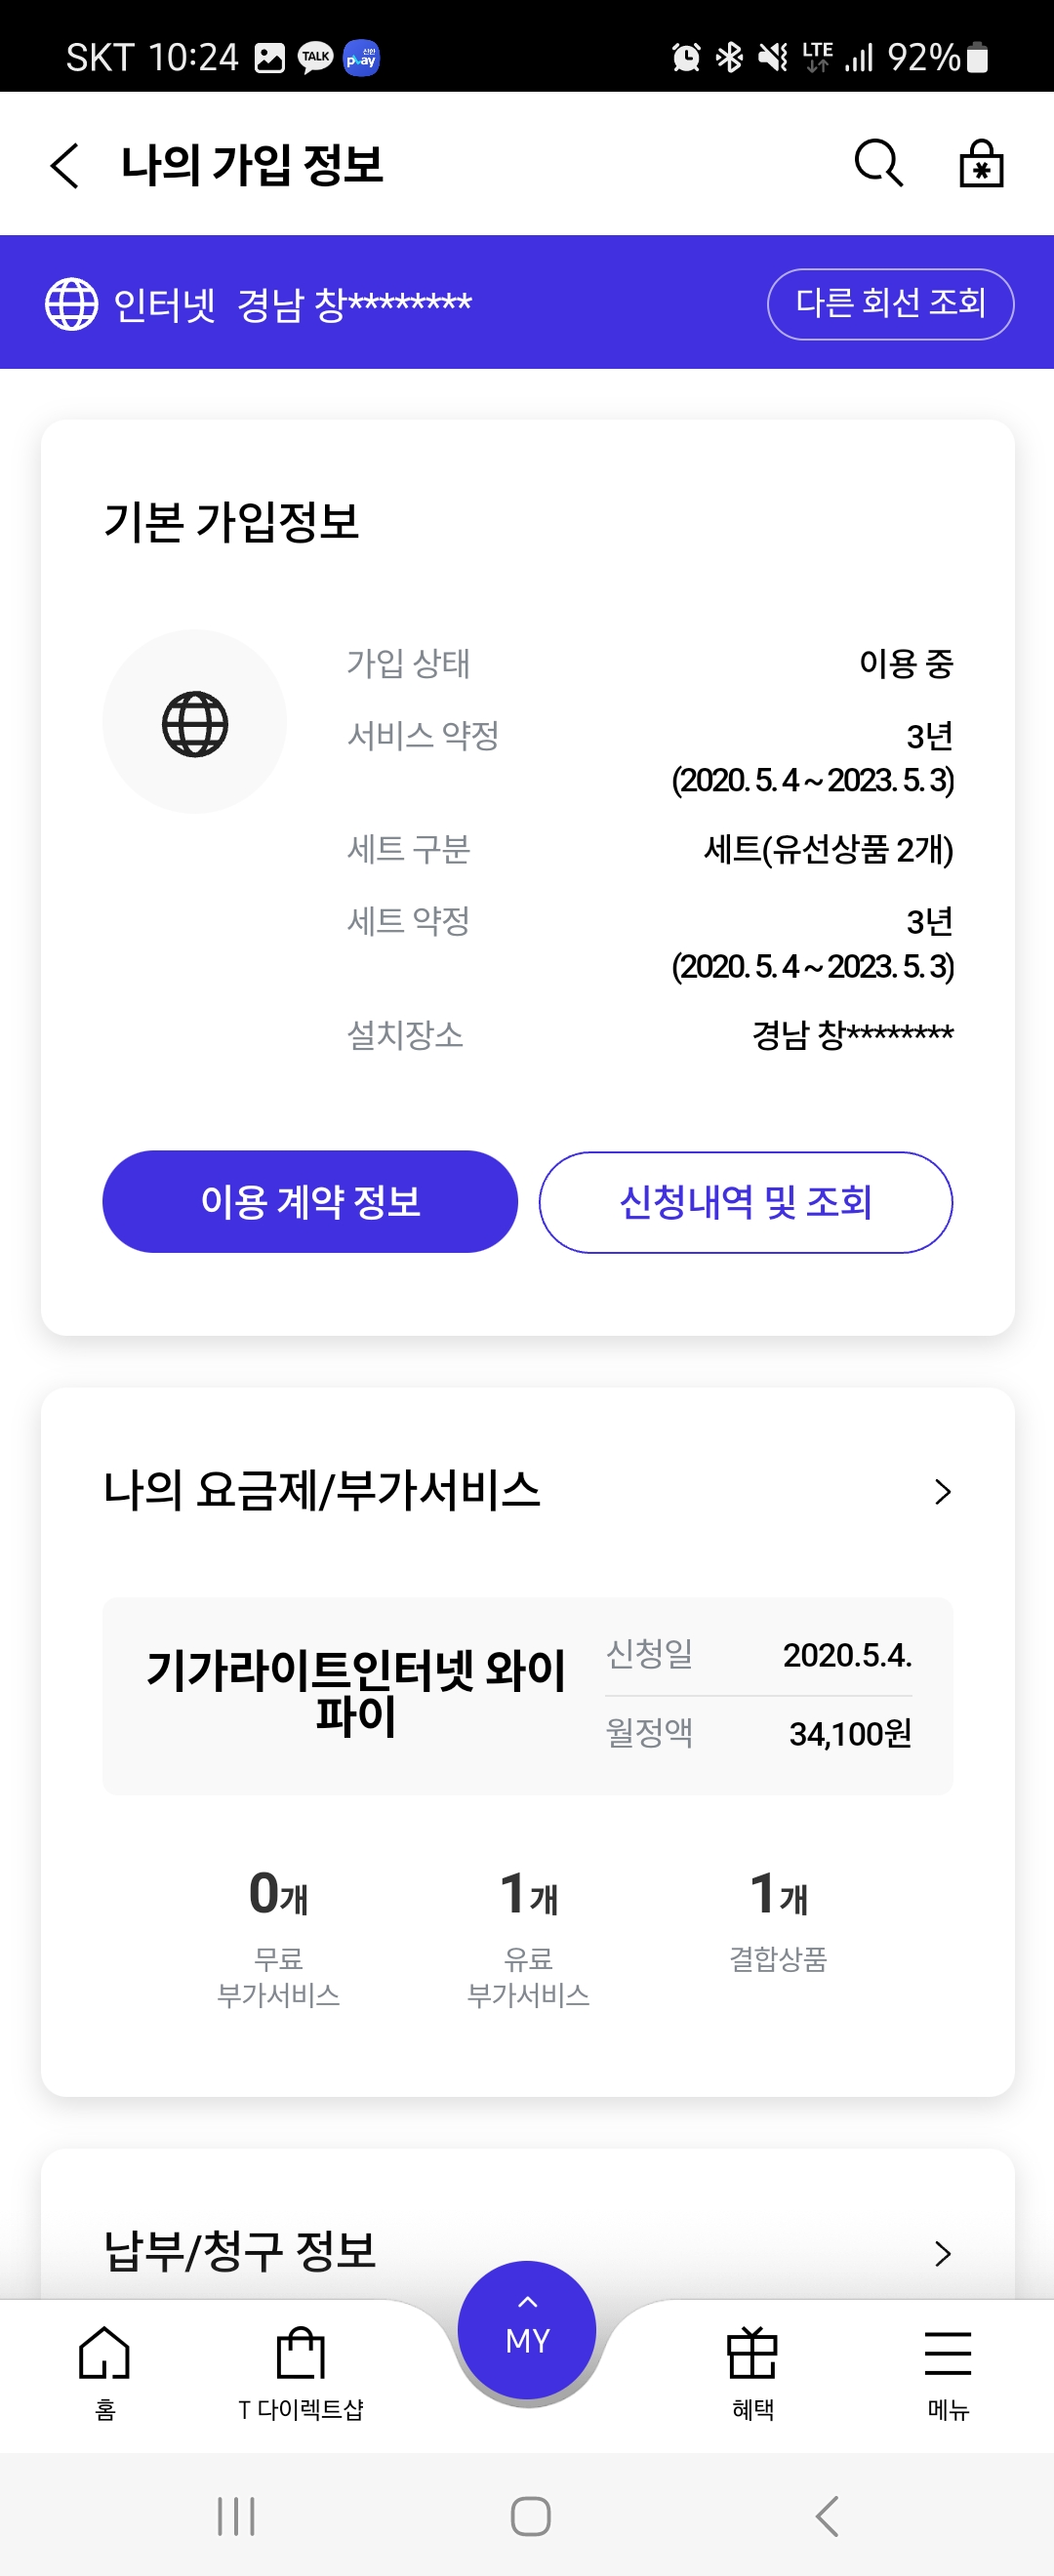Open search with the magnifier icon

point(879,163)
